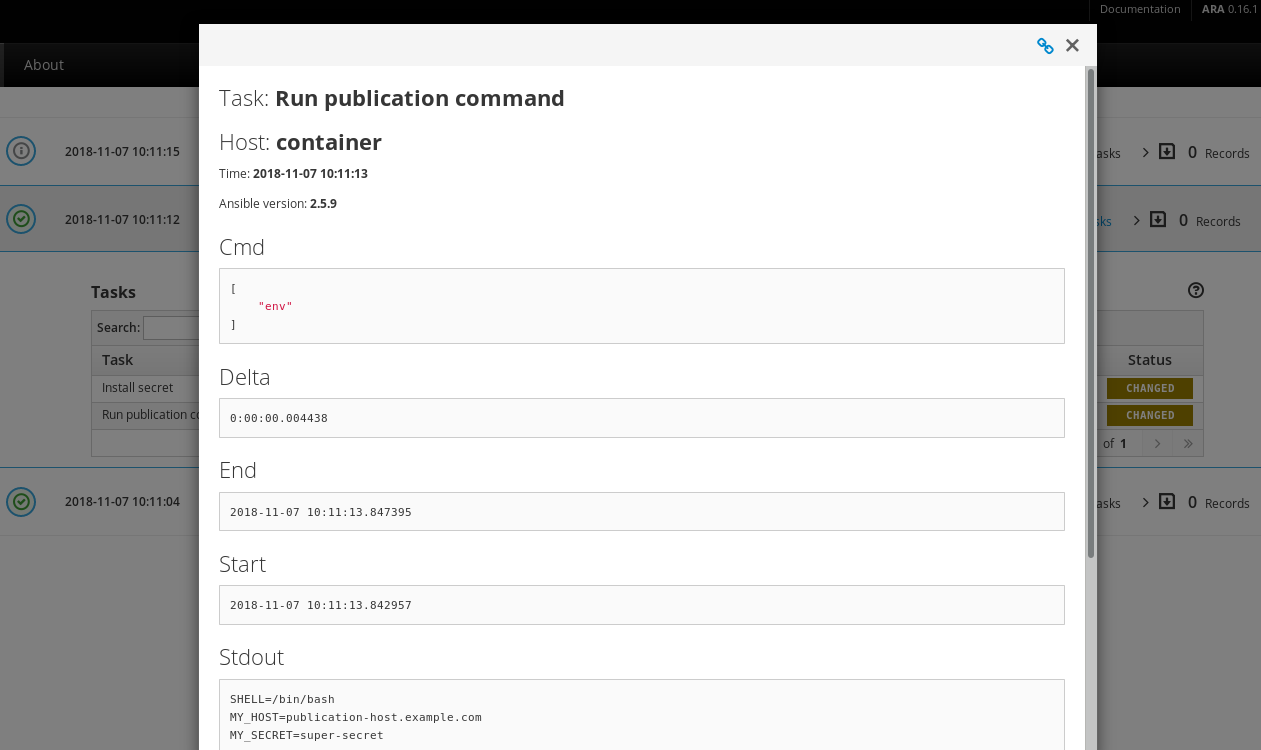Image resolution: width=1261 pixels, height=750 pixels.
Task: Jump to last page of tasks table
Action: click(x=1188, y=443)
